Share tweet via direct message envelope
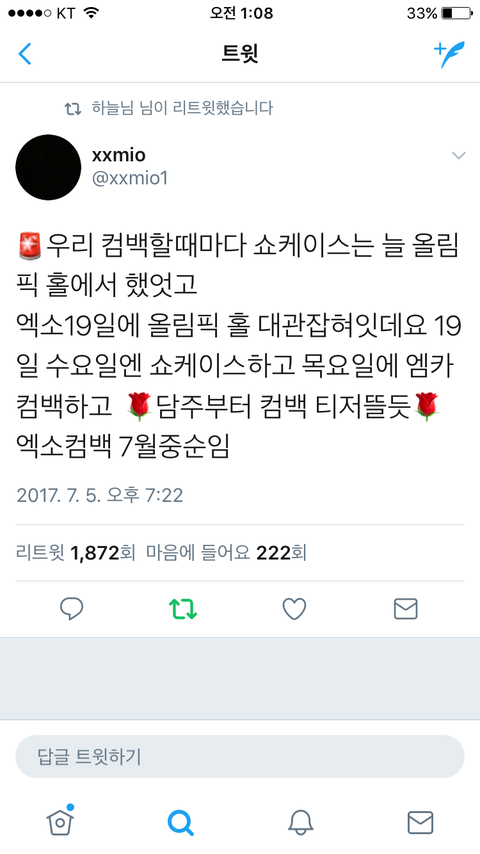This screenshot has height=854, width=480. click(406, 609)
